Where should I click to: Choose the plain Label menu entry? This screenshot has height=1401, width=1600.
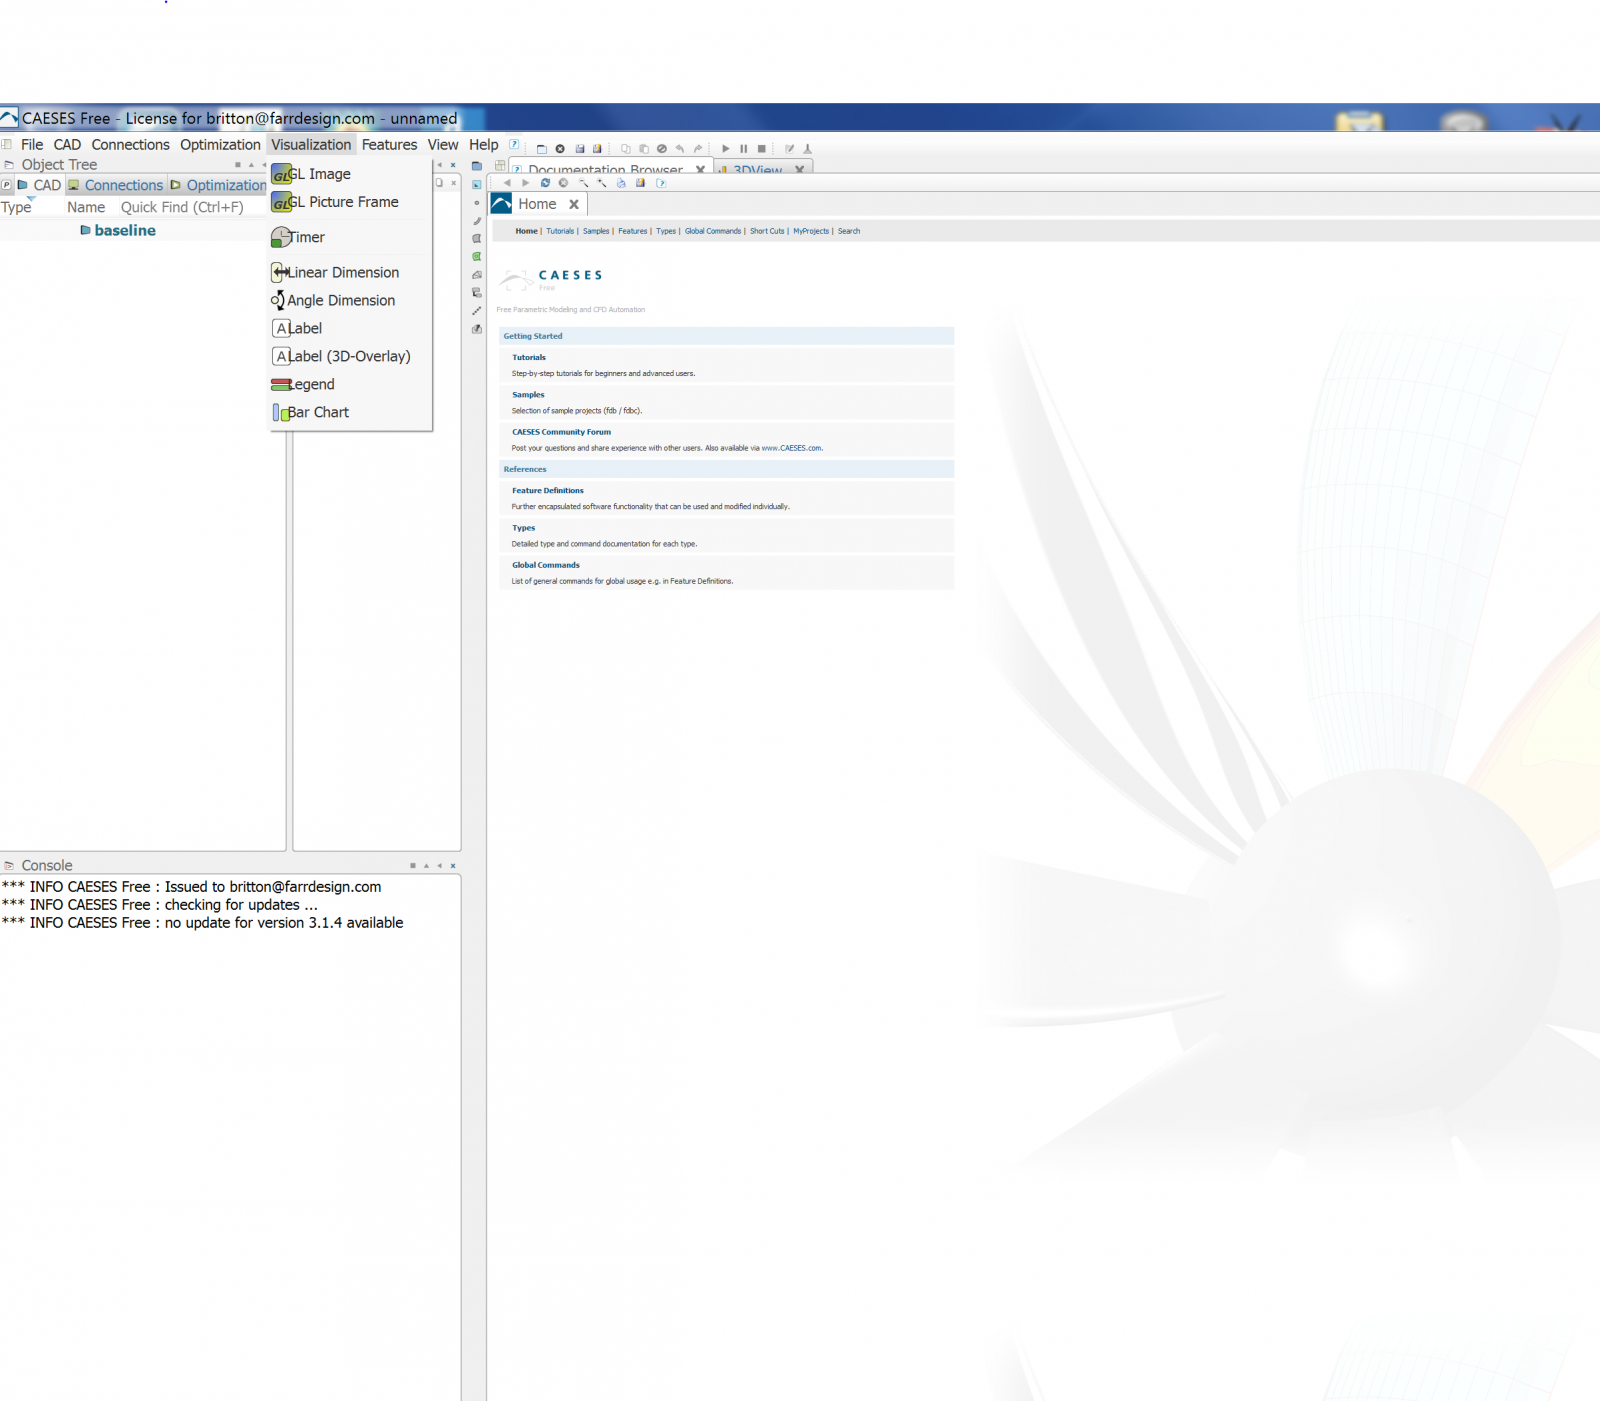click(x=350, y=328)
